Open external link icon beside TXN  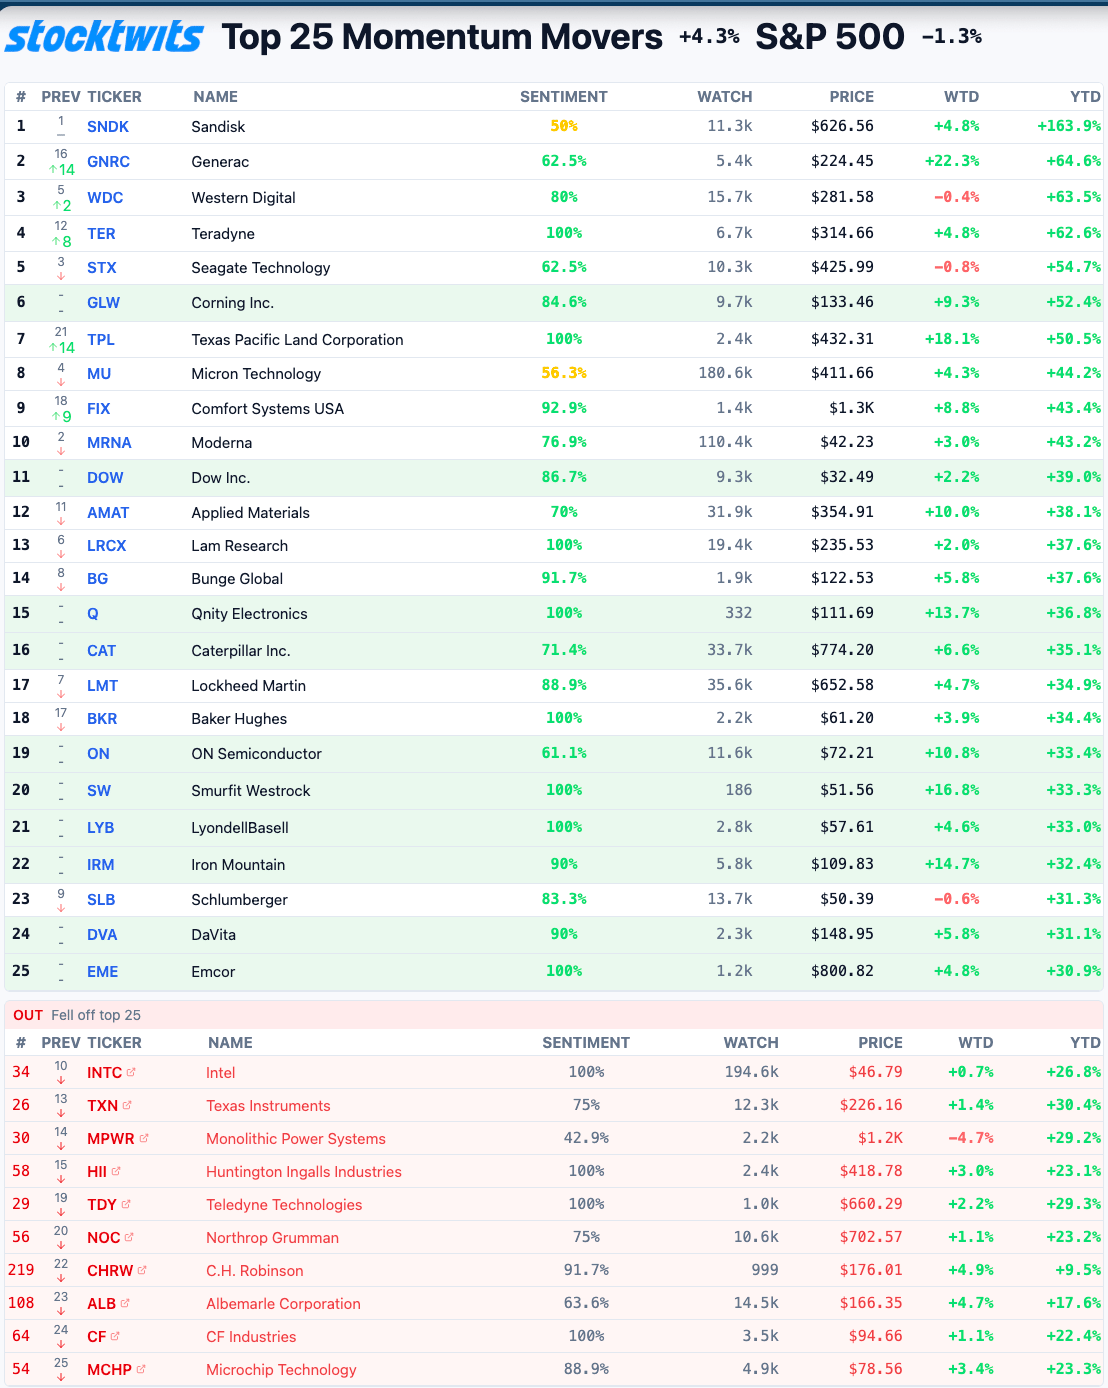(127, 1106)
